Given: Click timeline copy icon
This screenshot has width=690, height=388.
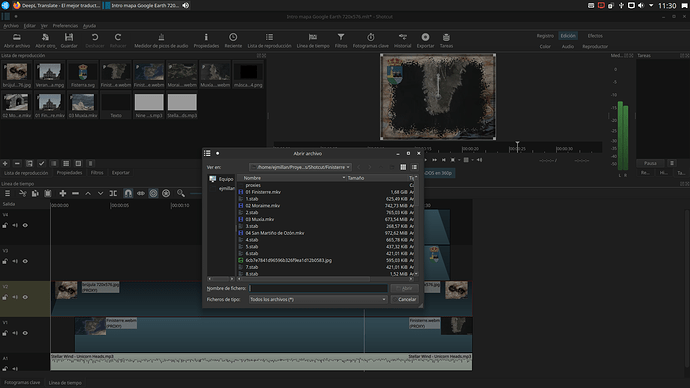Looking at the screenshot, I should click(35, 193).
